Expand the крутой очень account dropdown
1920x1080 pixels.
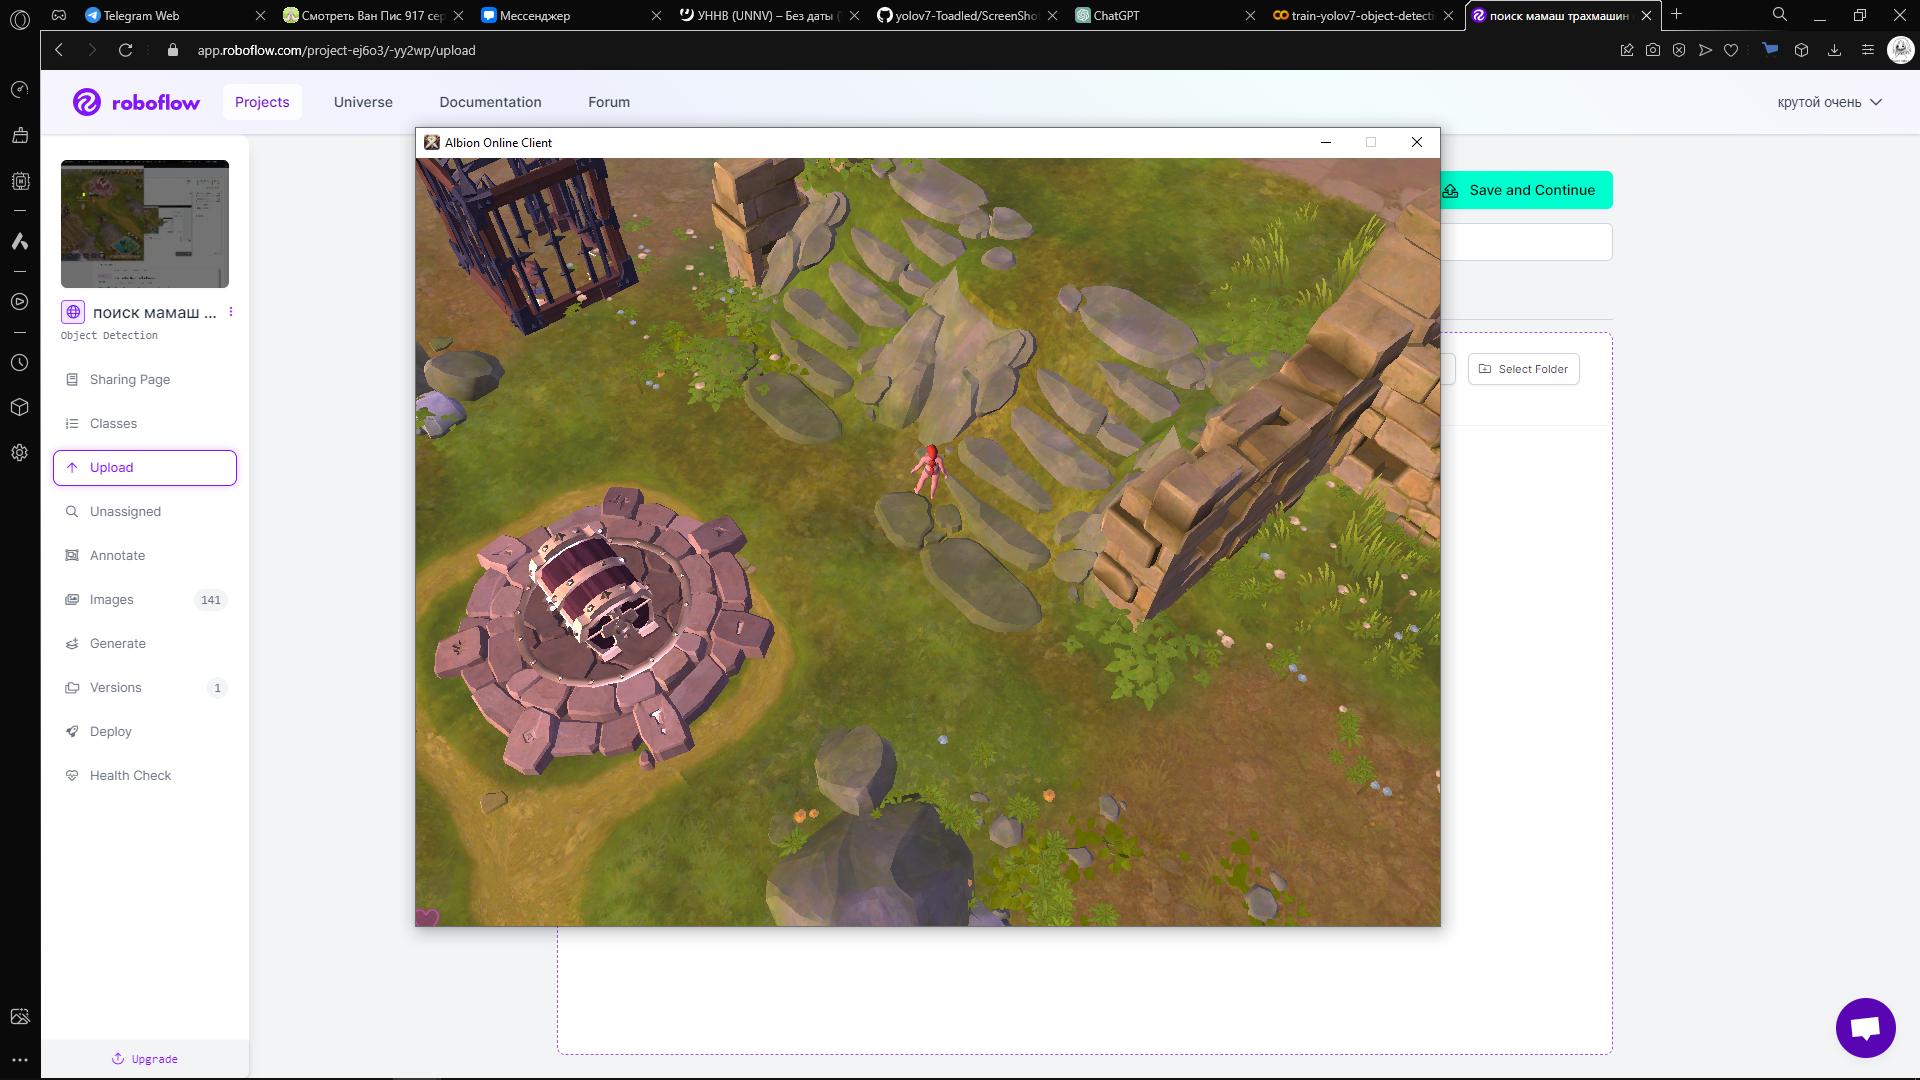click(1829, 102)
